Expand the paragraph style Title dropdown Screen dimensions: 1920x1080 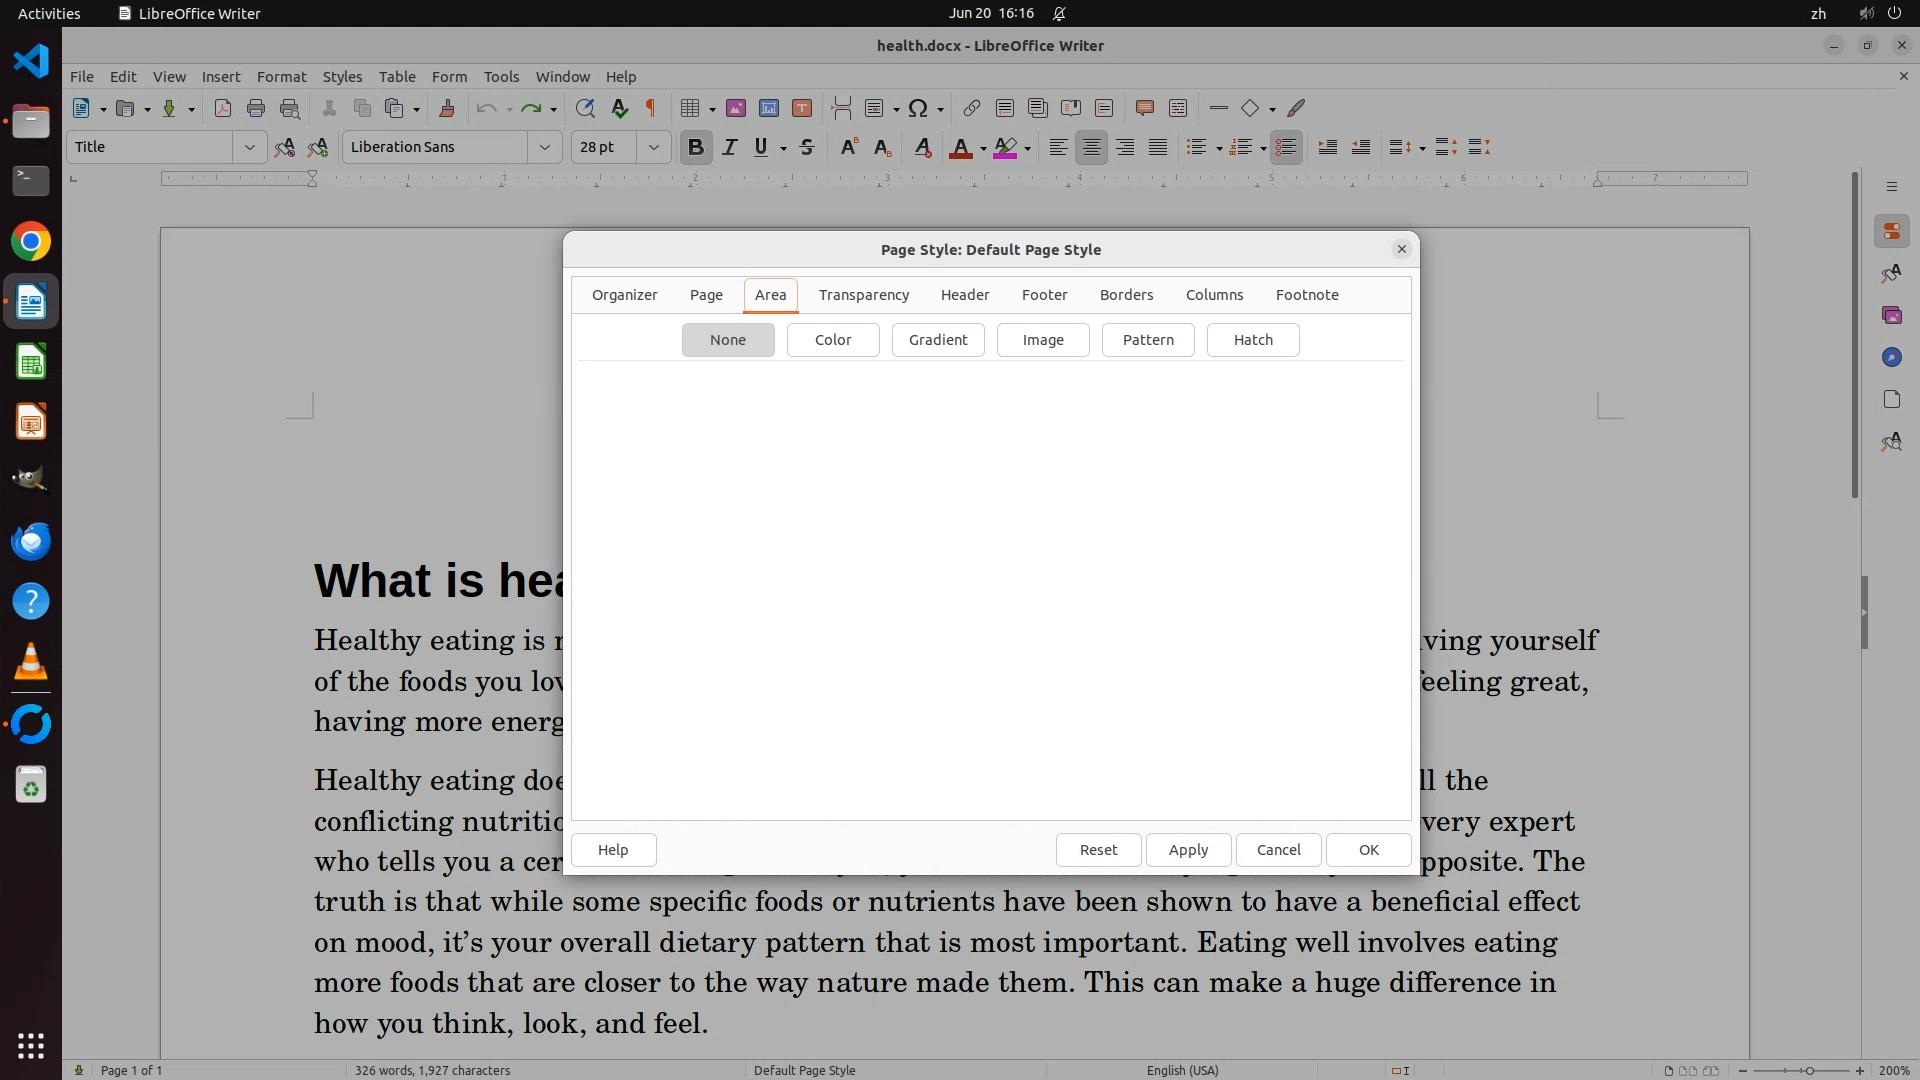pyautogui.click(x=249, y=148)
